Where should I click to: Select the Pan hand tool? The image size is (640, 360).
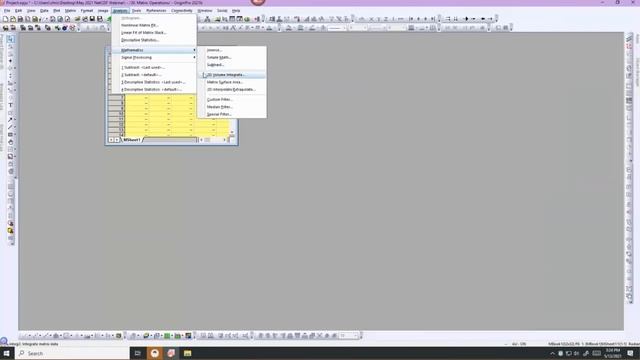click(x=11, y=142)
